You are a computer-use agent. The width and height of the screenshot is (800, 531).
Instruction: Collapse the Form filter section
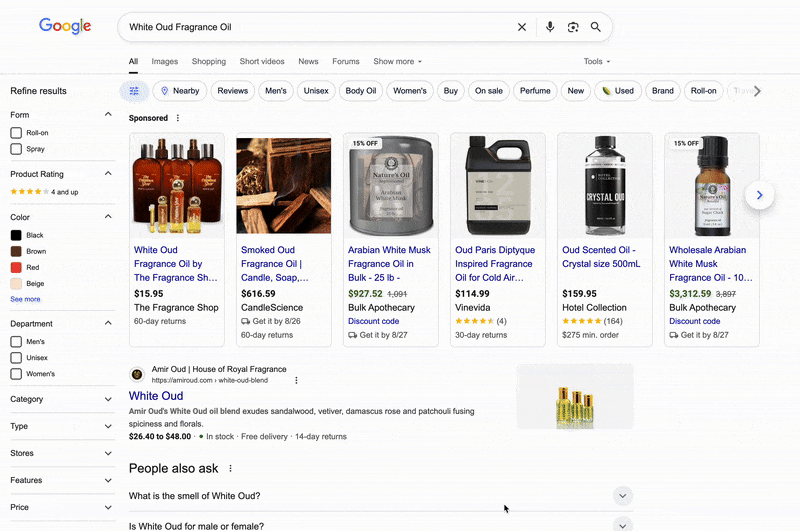(108, 114)
